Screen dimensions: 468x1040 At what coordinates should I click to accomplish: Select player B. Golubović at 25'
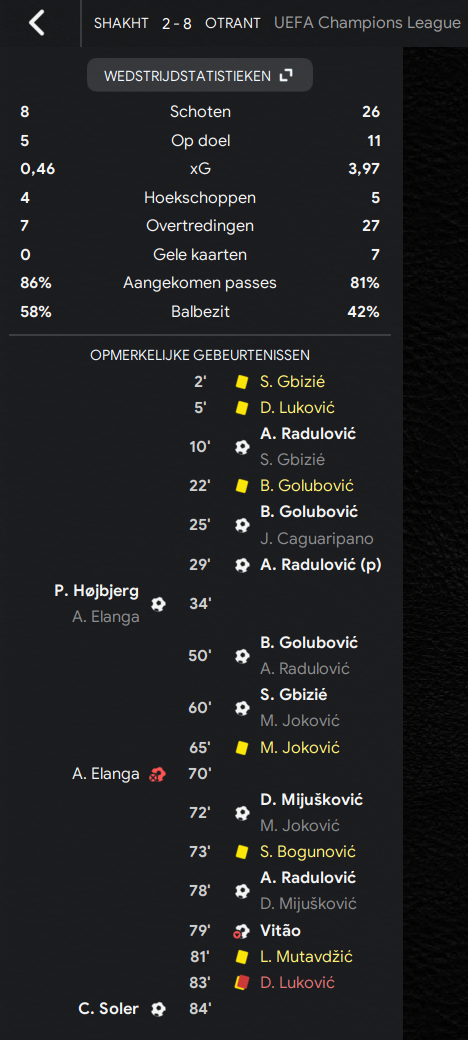pyautogui.click(x=309, y=511)
